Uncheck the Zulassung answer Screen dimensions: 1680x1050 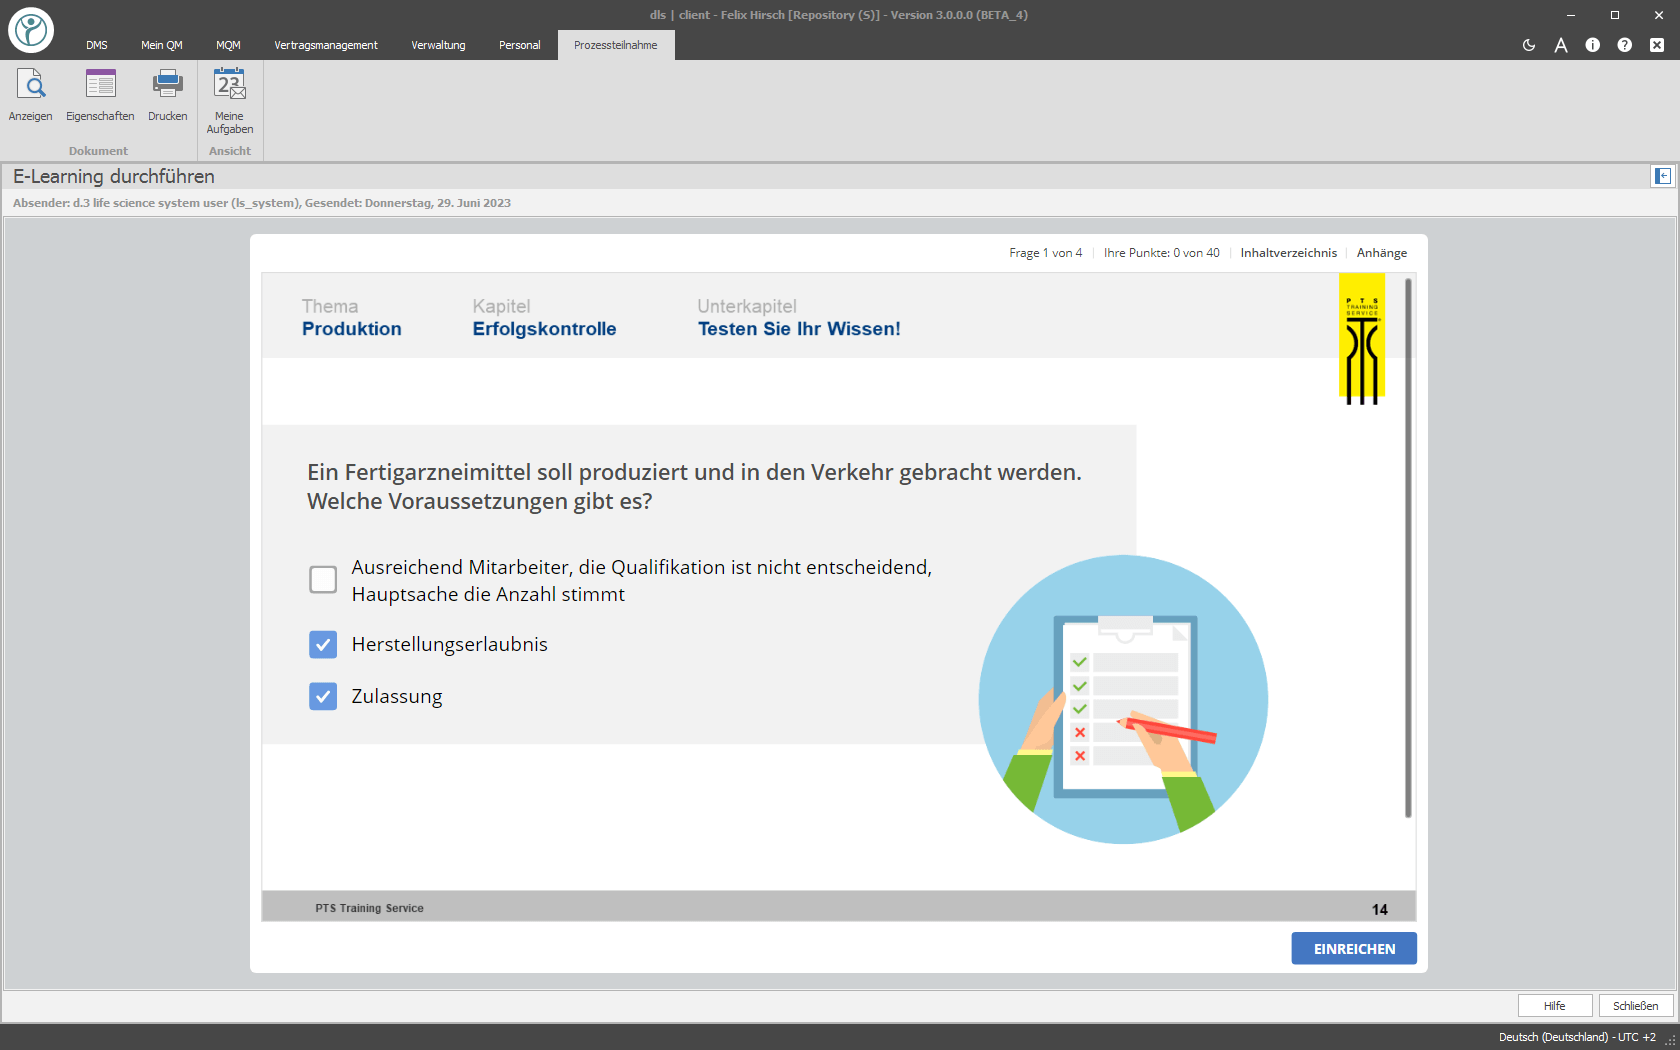tap(322, 697)
